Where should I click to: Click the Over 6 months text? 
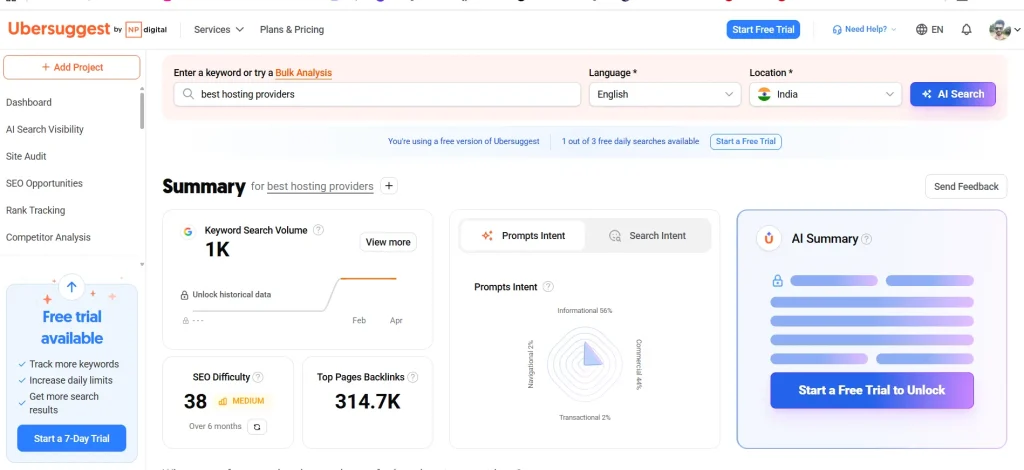[215, 426]
